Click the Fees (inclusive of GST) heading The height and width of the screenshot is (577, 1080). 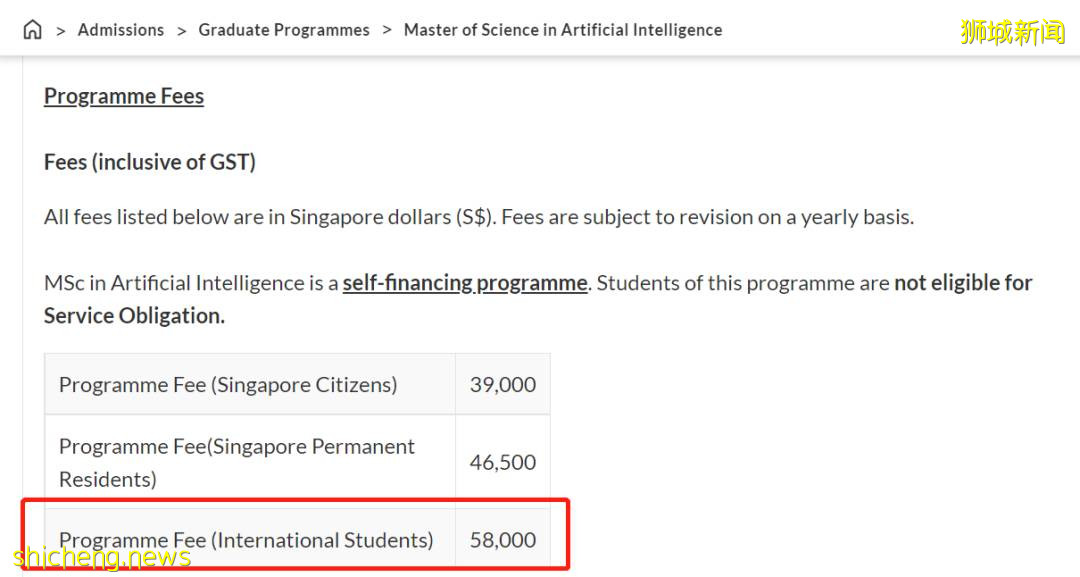[149, 161]
